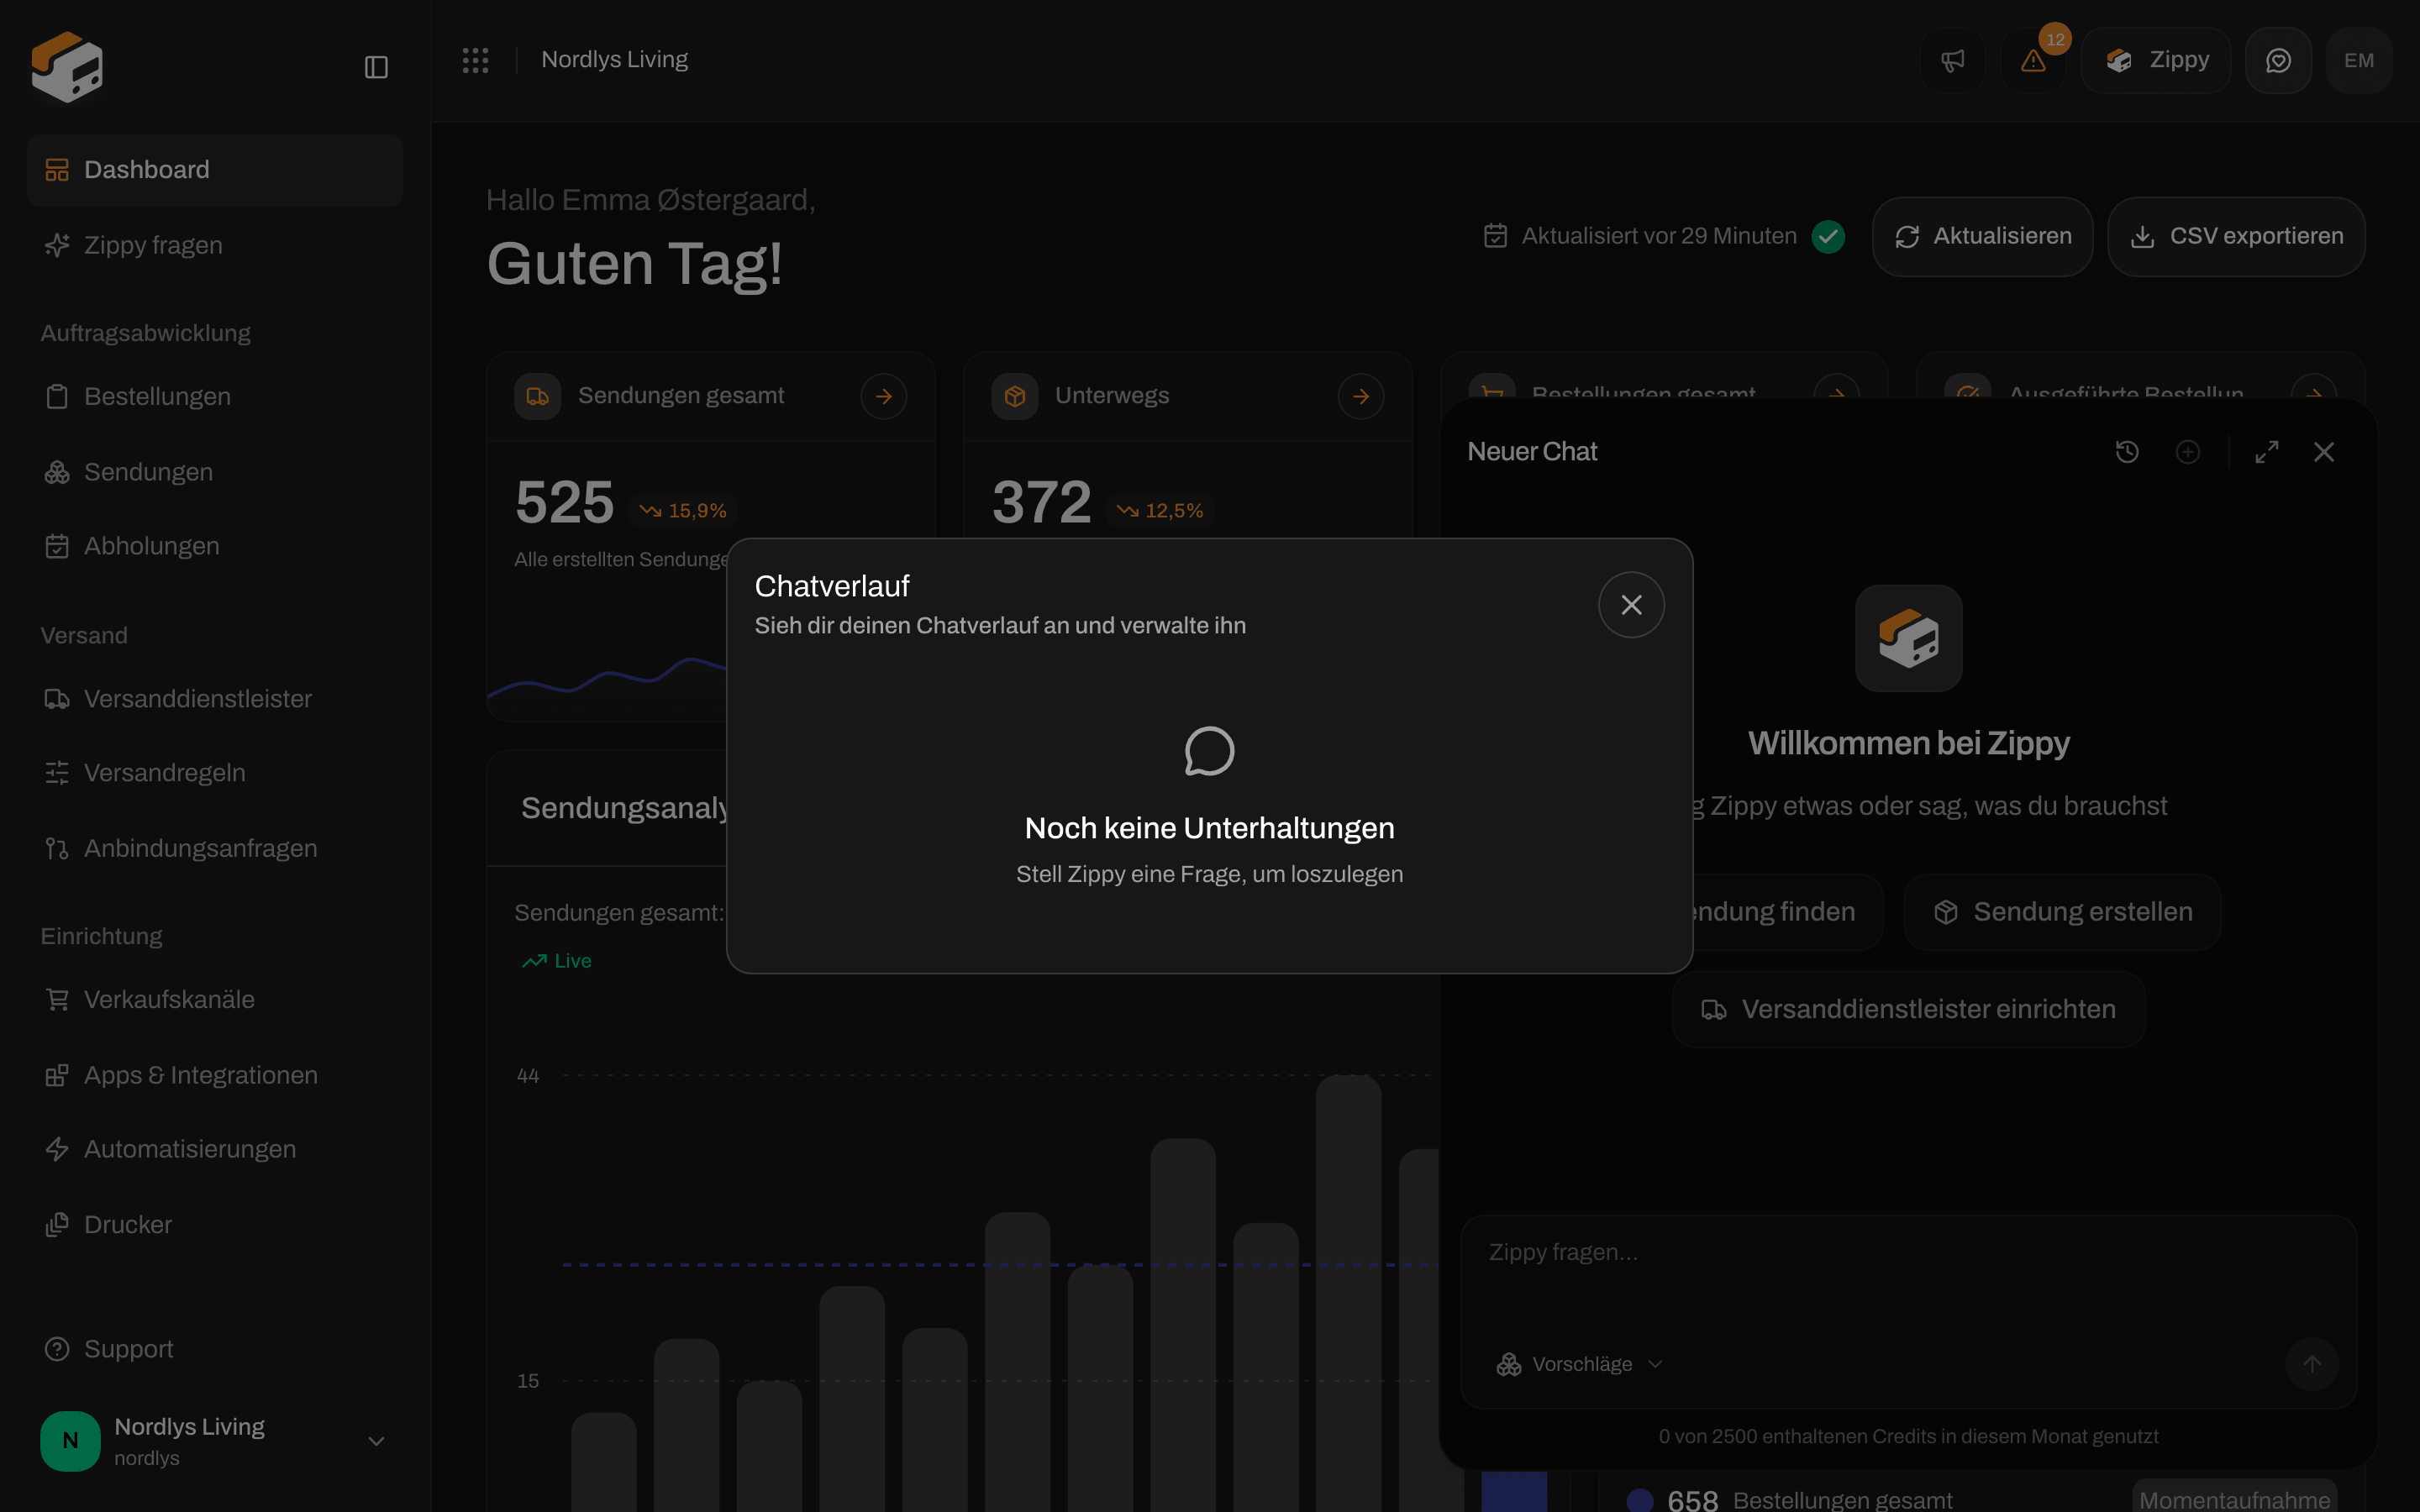Open Sendungen gesamt card arrow
This screenshot has height=1512, width=2420.
[883, 397]
